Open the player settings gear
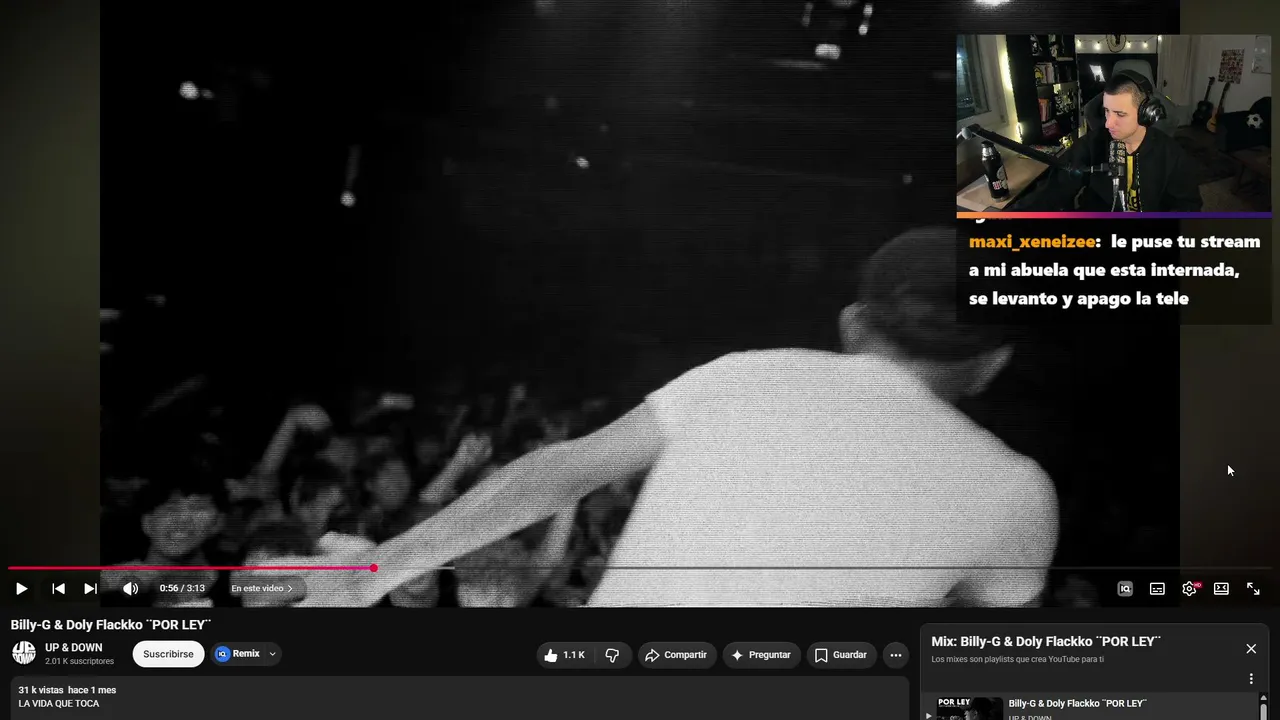The width and height of the screenshot is (1280, 720). pos(1189,589)
